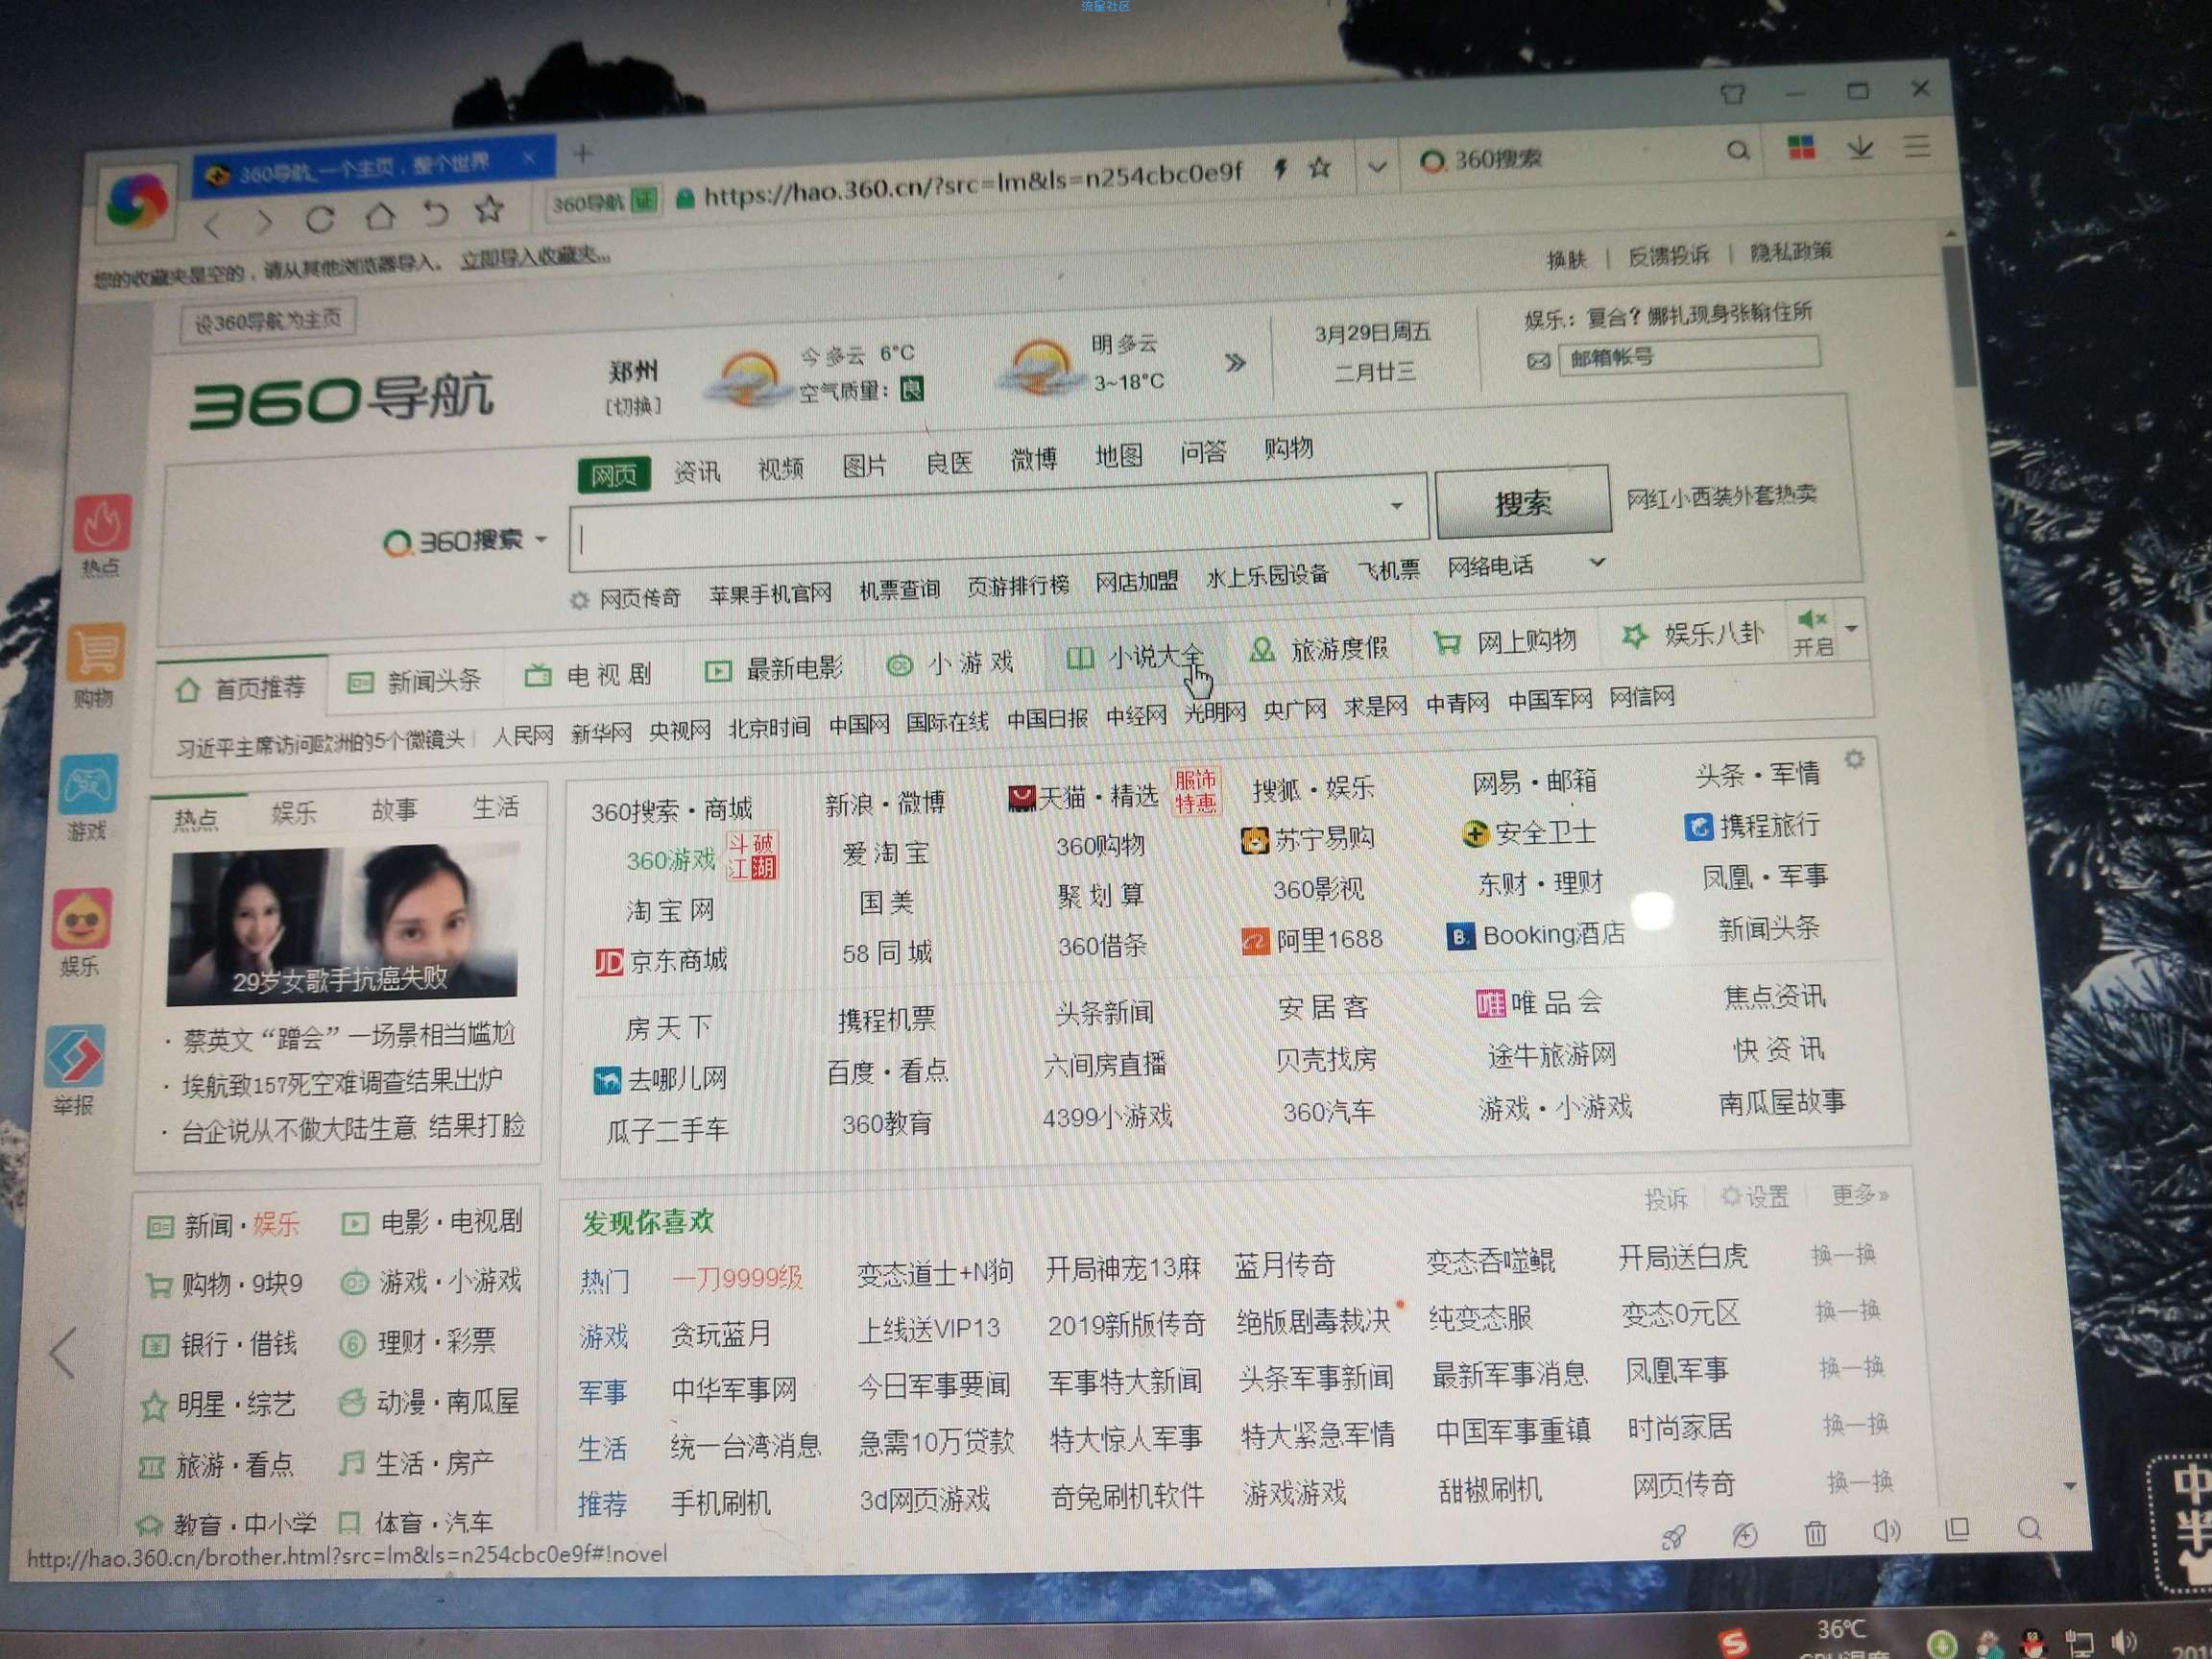This screenshot has width=2212, height=1659.
Task: Click the system volume tray icon
Action: pos(2123,1641)
